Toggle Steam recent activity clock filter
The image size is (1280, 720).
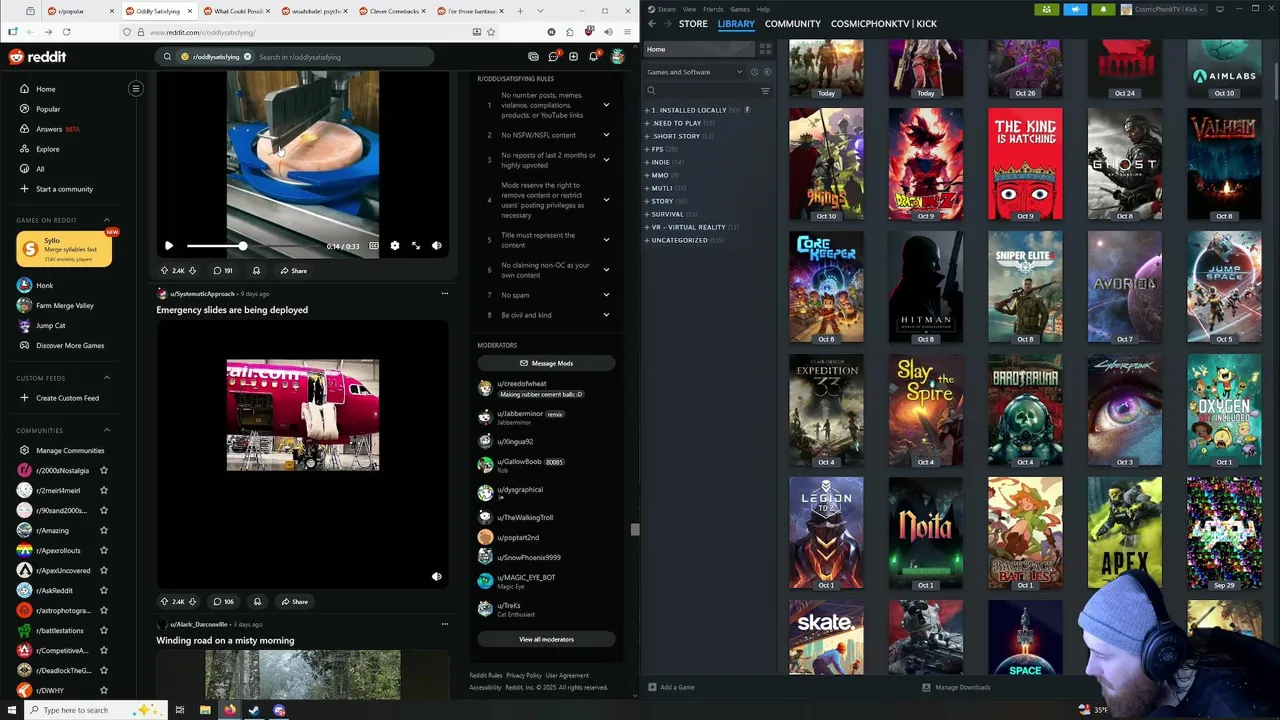click(x=755, y=72)
